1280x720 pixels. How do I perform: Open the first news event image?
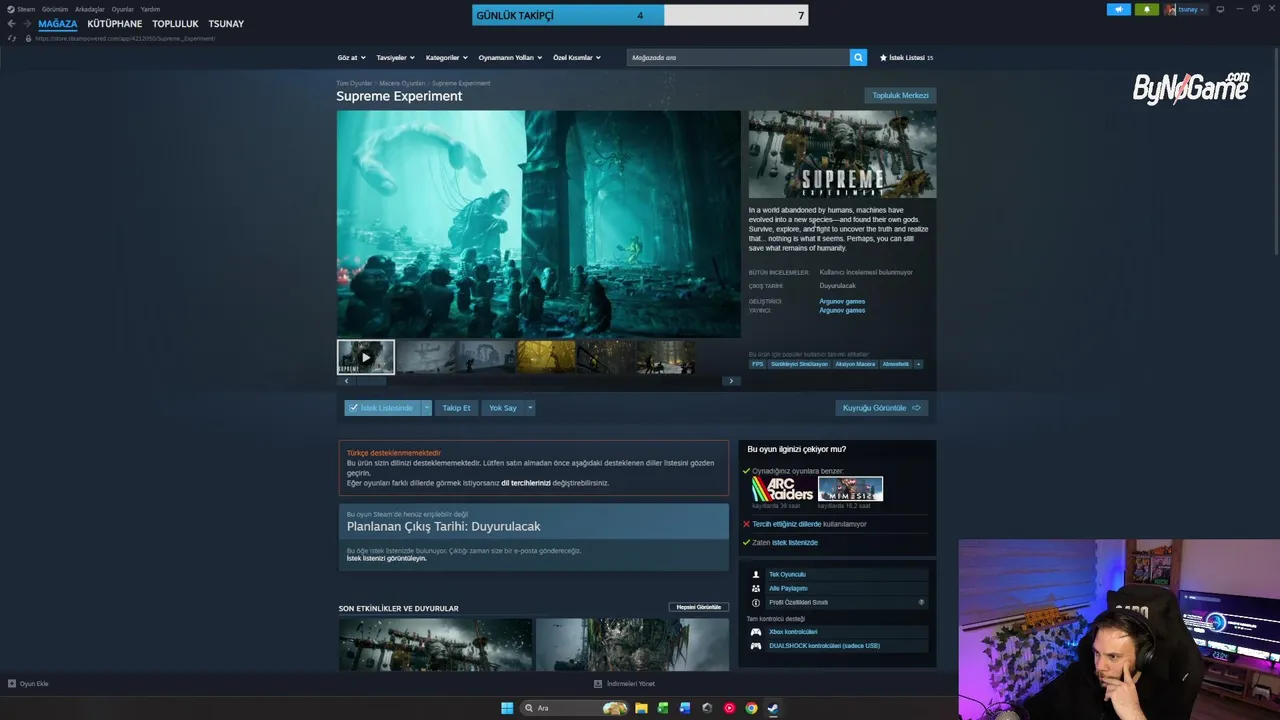(x=435, y=645)
